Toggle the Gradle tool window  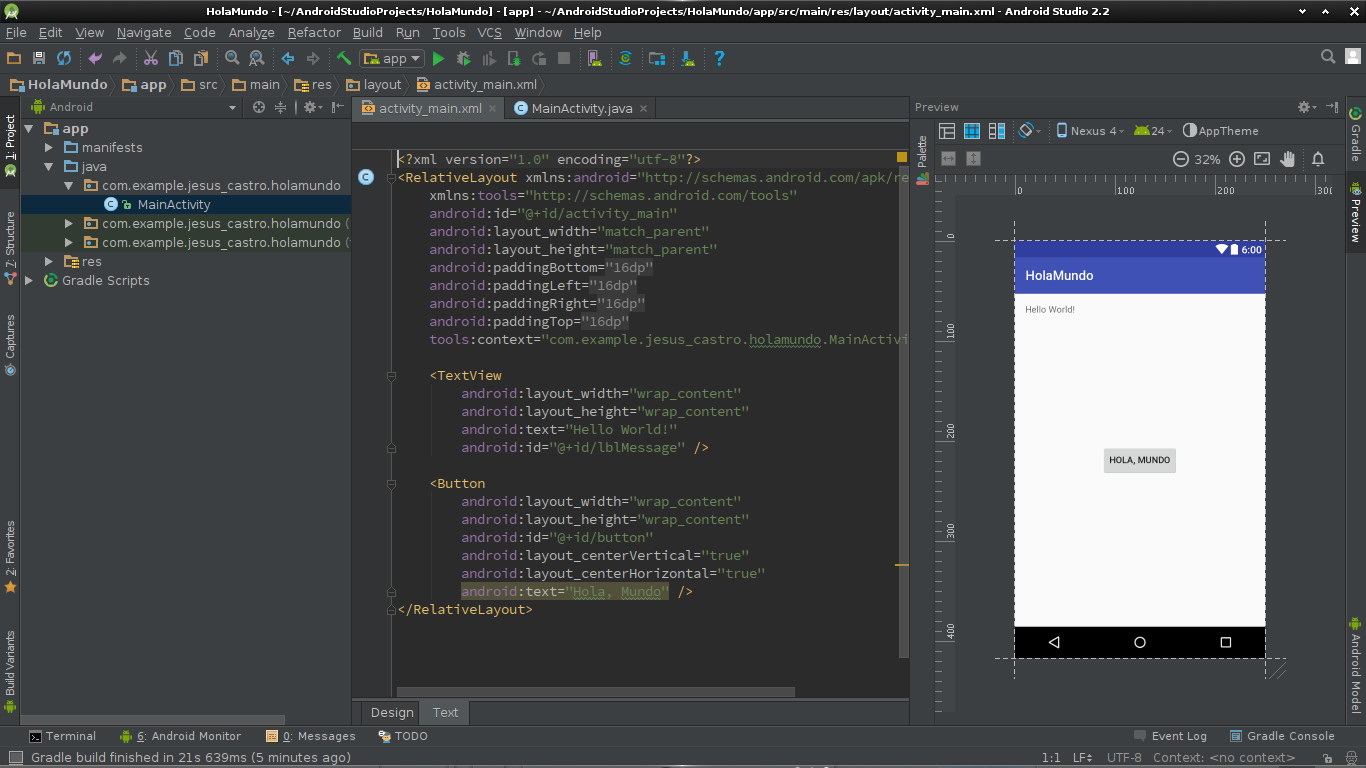point(1355,135)
